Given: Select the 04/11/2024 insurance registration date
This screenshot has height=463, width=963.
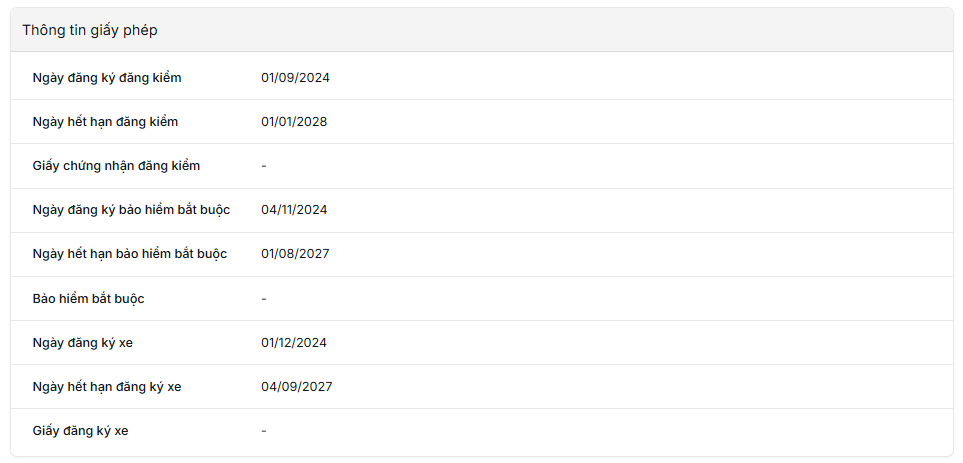Looking at the screenshot, I should 294,210.
